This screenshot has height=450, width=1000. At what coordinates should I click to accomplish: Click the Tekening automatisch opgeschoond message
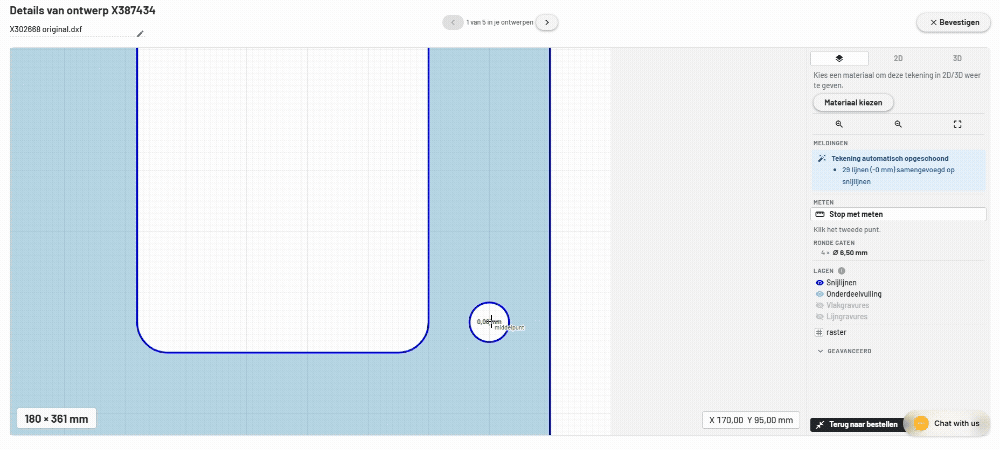click(890, 159)
